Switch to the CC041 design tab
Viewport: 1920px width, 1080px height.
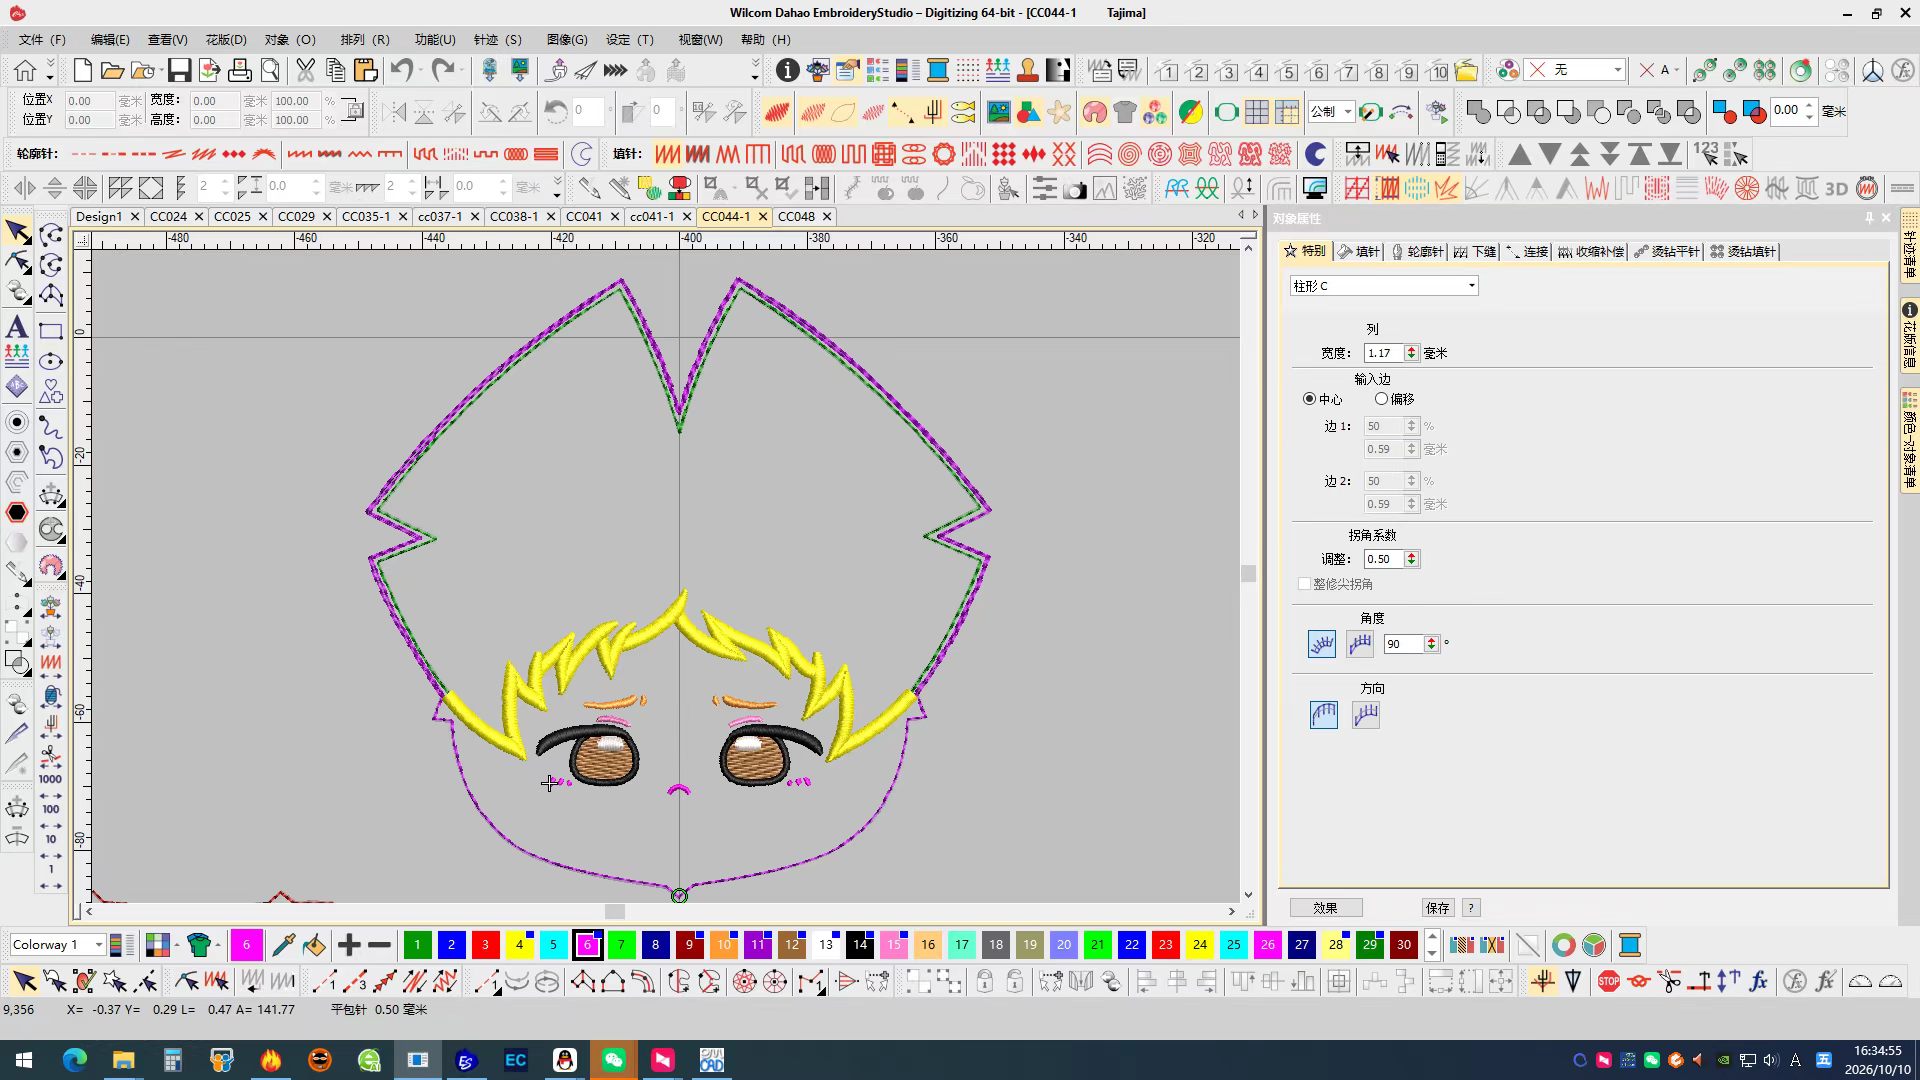click(584, 216)
